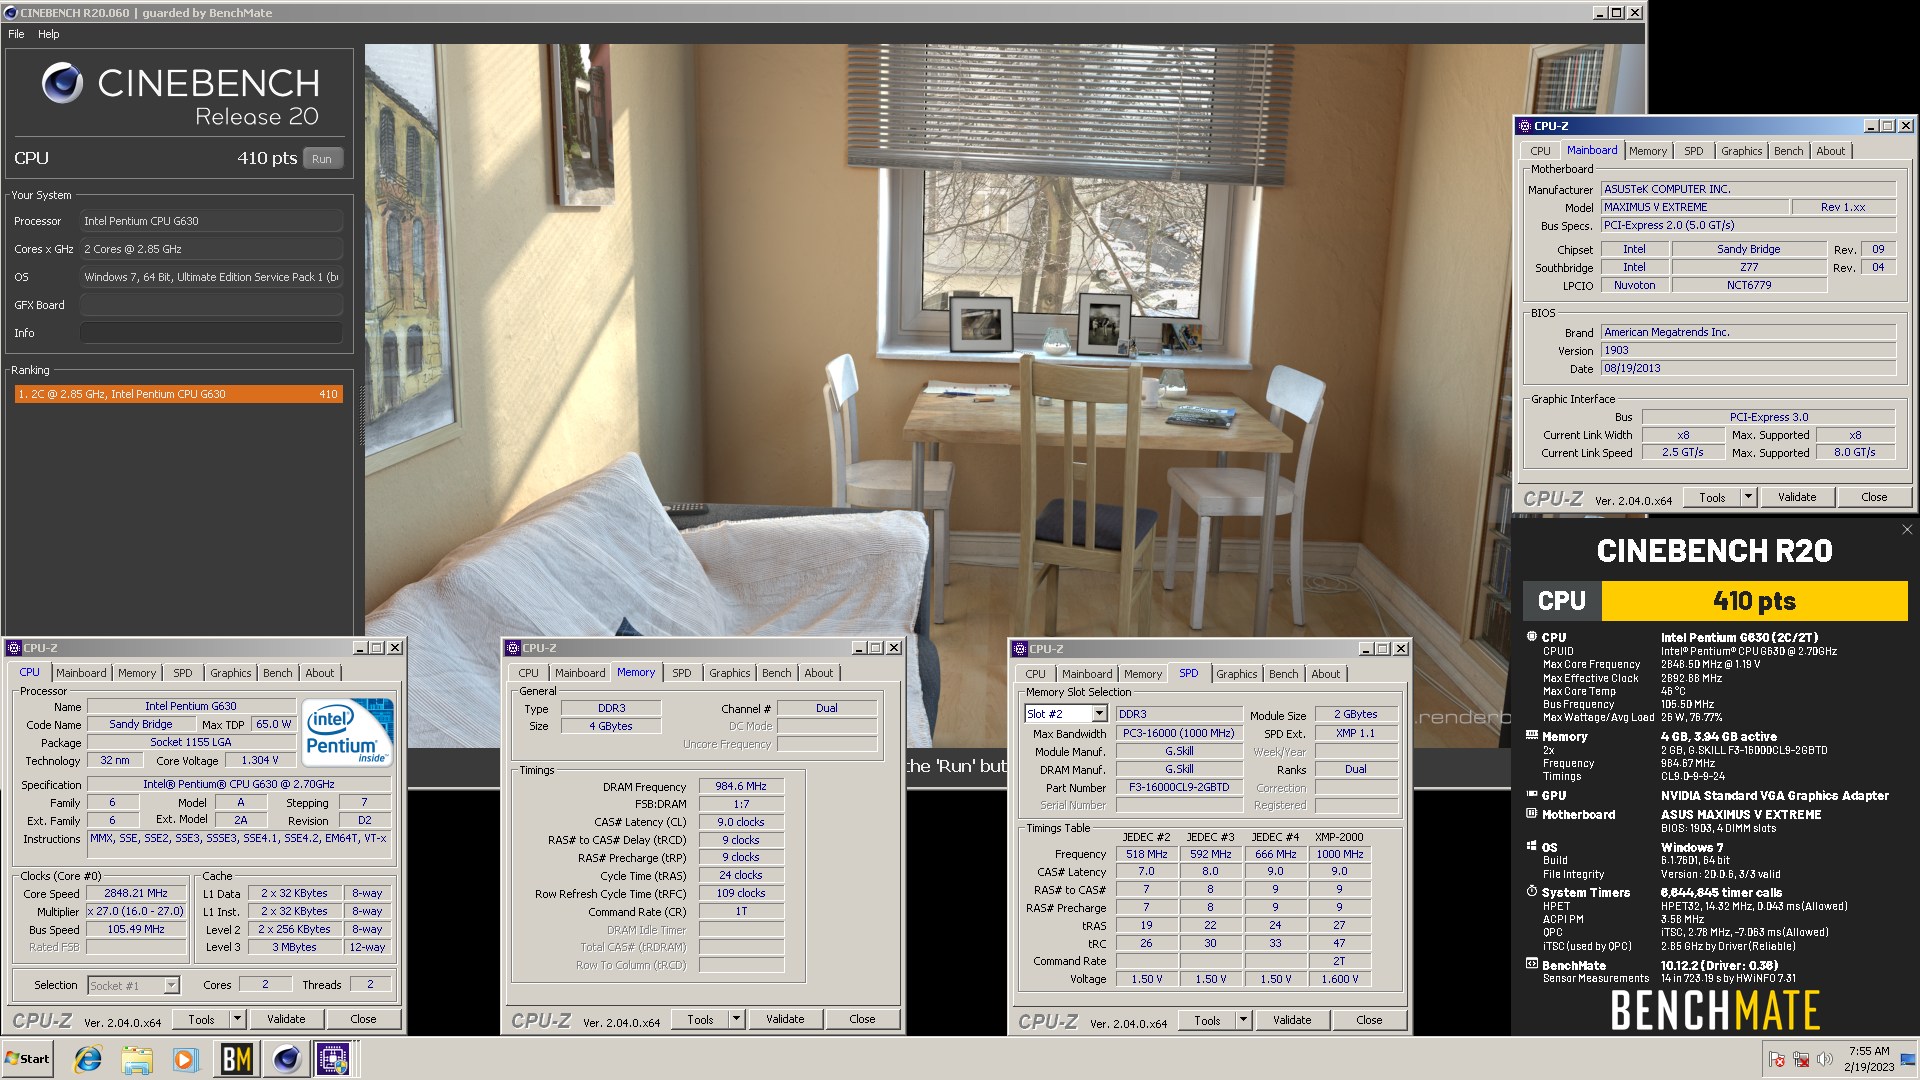1920x1080 pixels.
Task: Click Tools button in CPU-Z CPU window
Action: click(201, 1019)
